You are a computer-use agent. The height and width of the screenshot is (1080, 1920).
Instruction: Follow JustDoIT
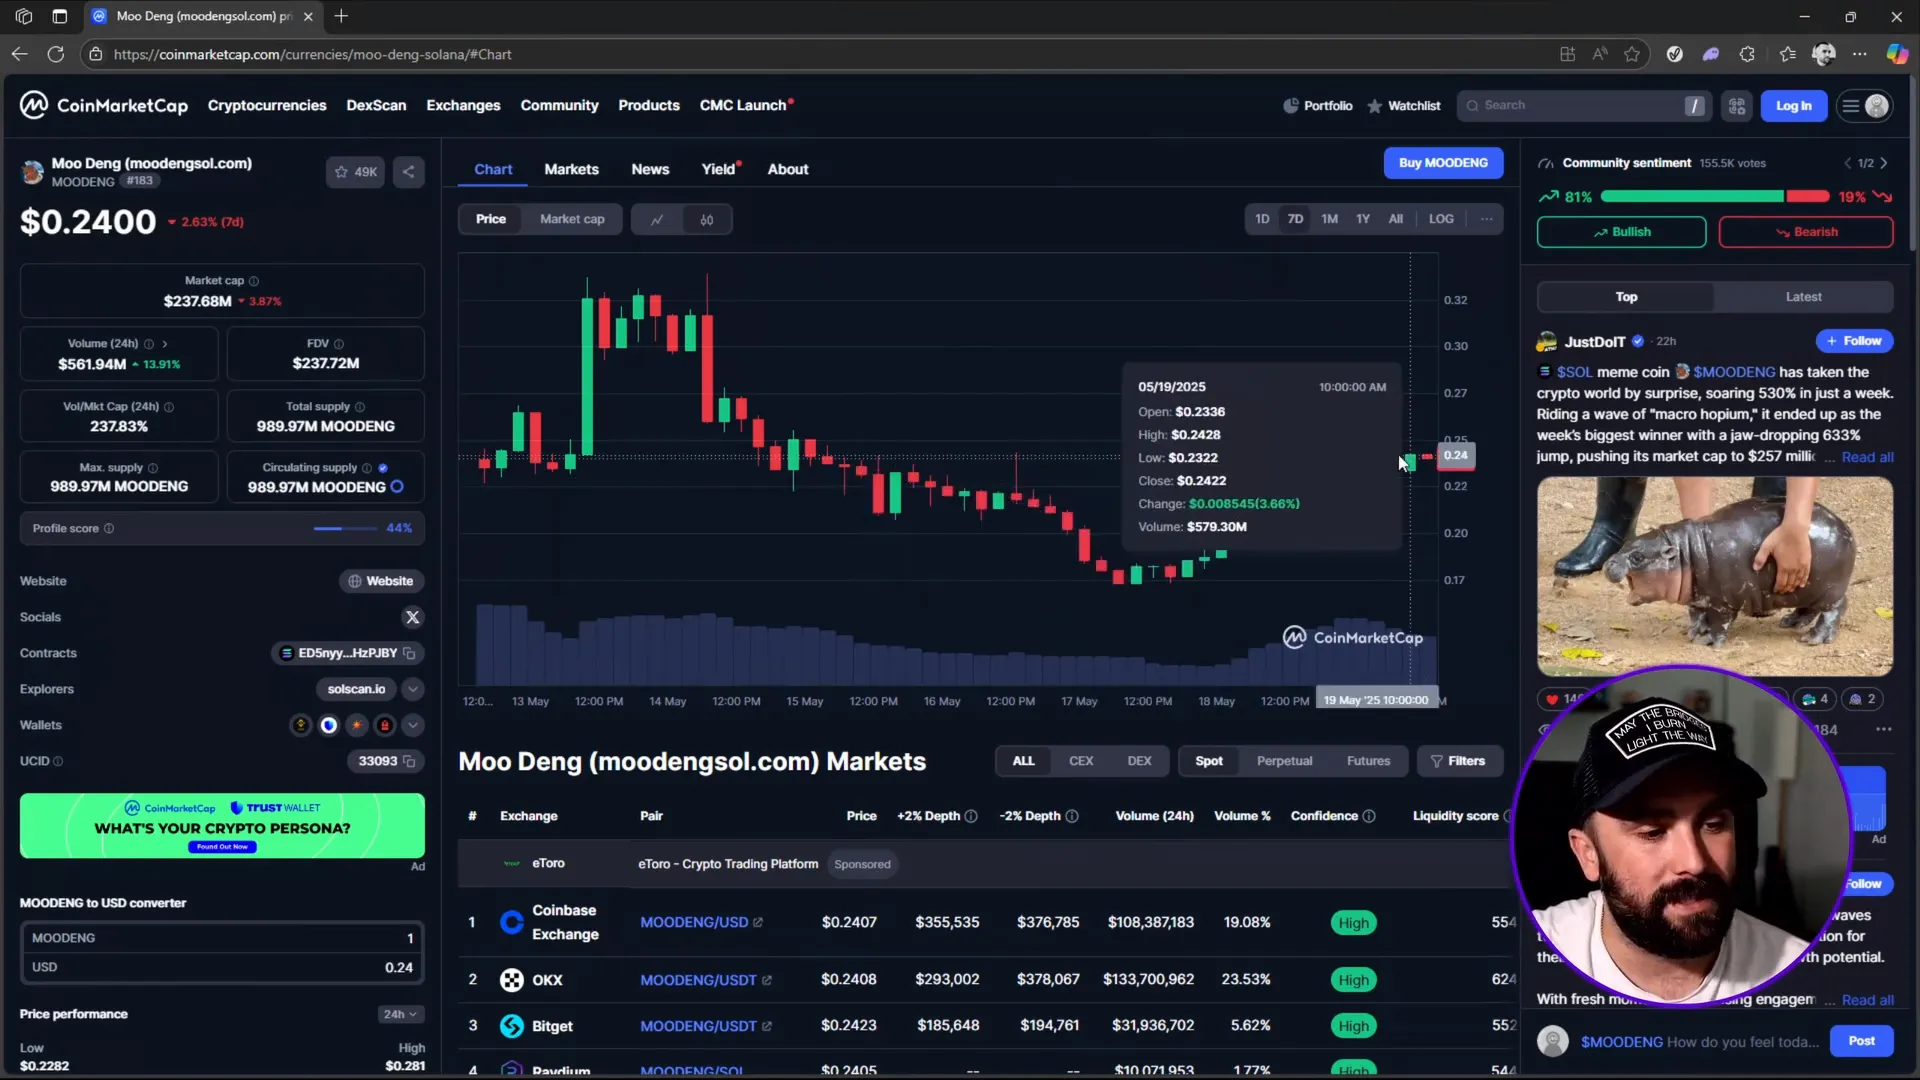pos(1854,341)
